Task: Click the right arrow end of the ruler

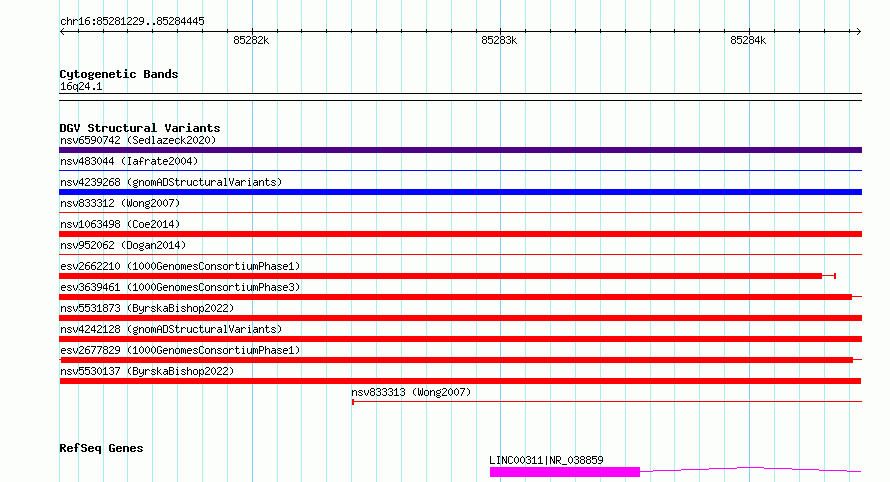Action: 858,32
